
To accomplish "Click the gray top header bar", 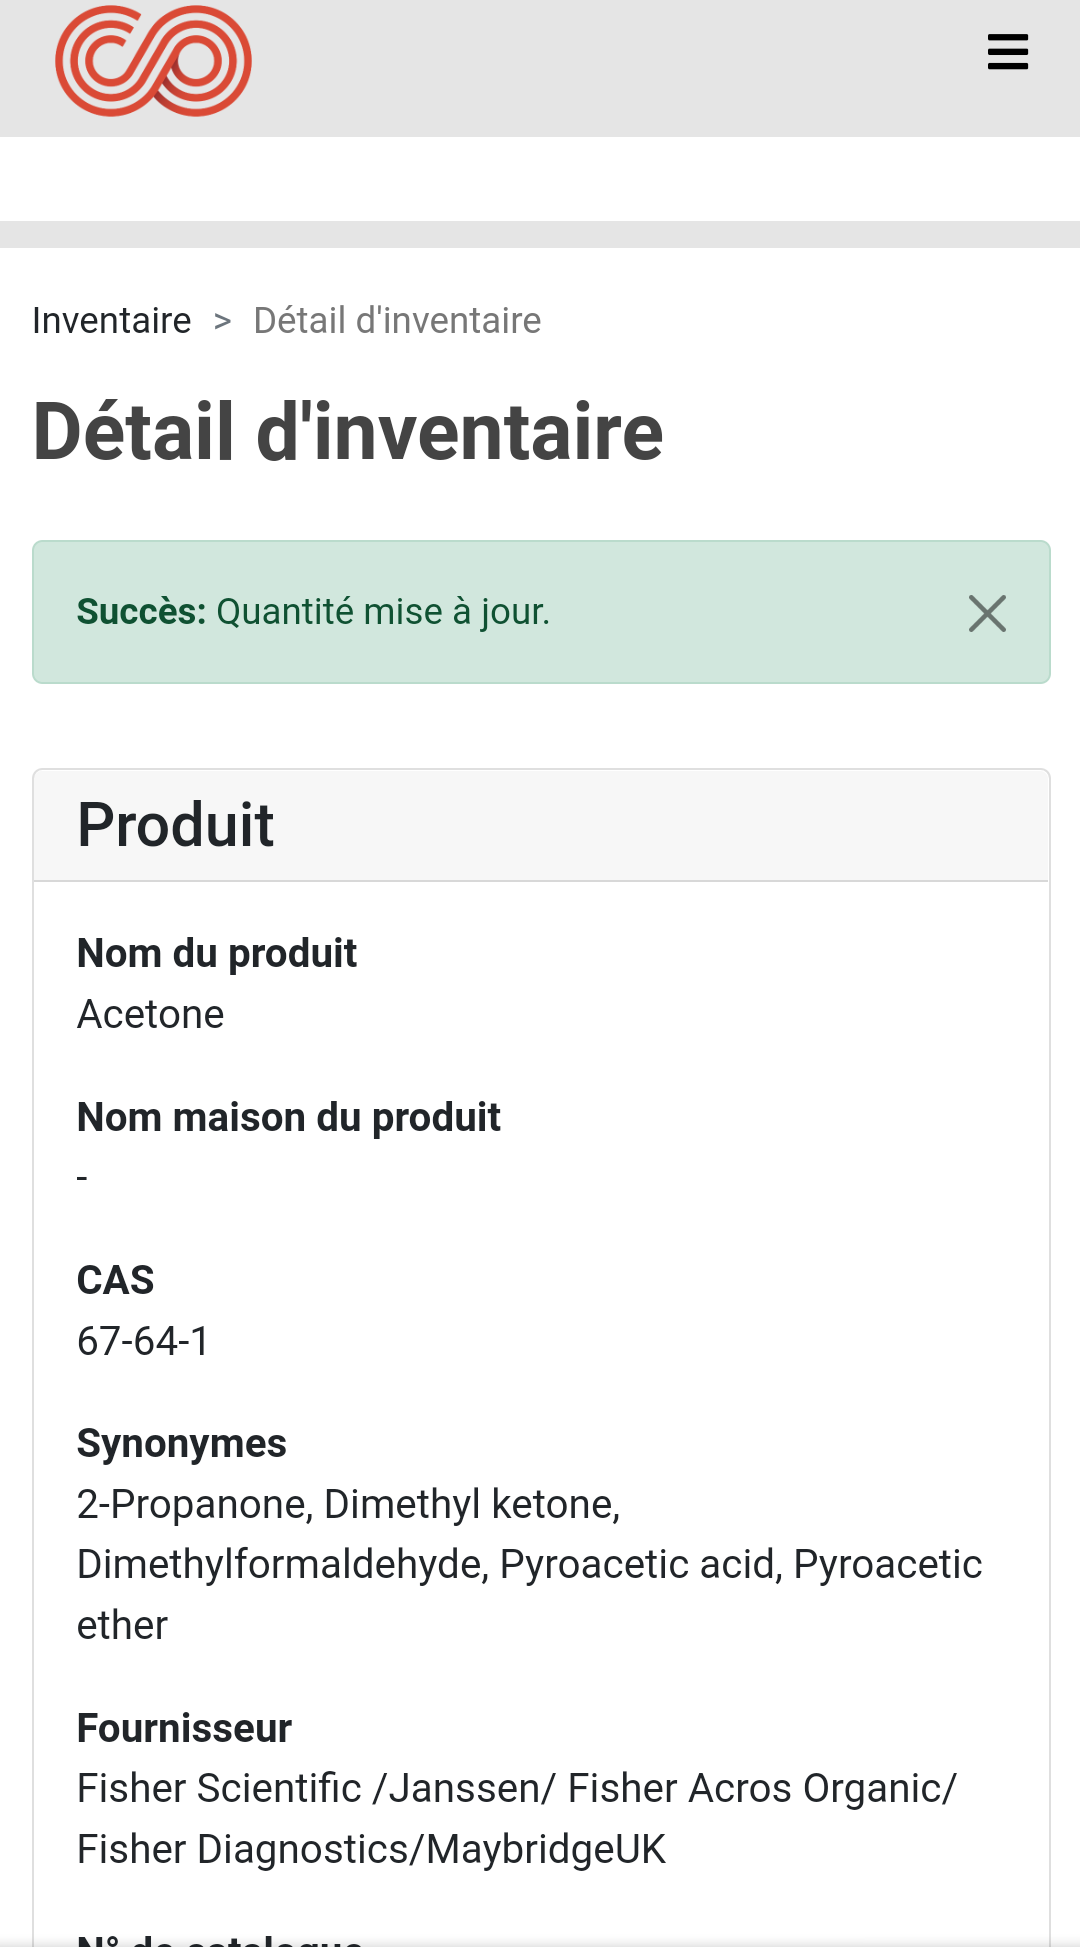I will [x=540, y=68].
